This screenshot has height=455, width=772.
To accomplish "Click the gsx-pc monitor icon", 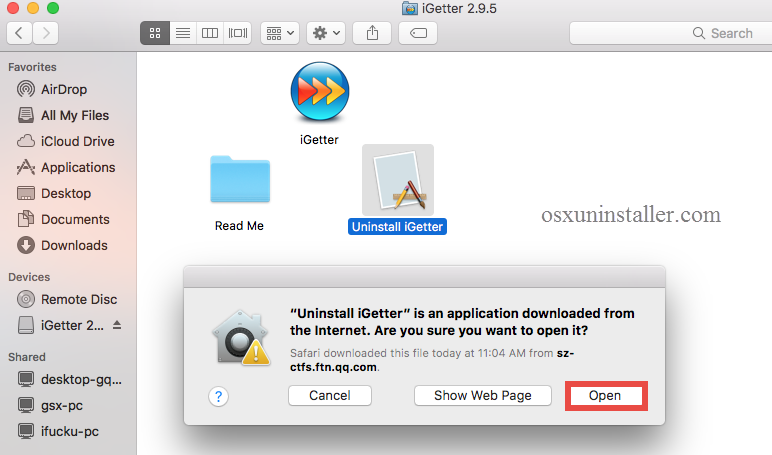I will [26, 405].
